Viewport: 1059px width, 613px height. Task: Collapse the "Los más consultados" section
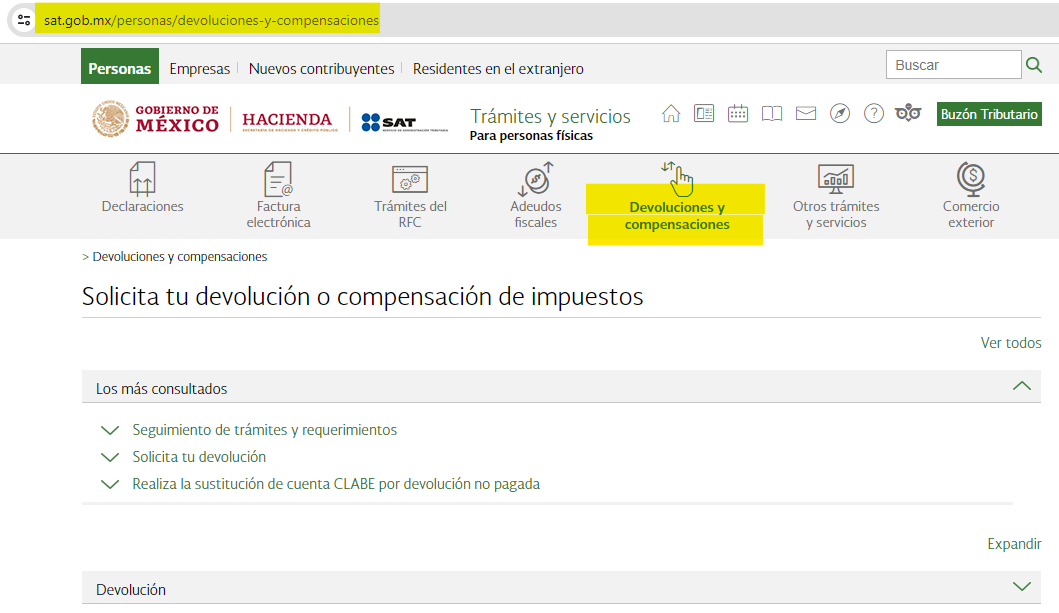click(x=1021, y=387)
